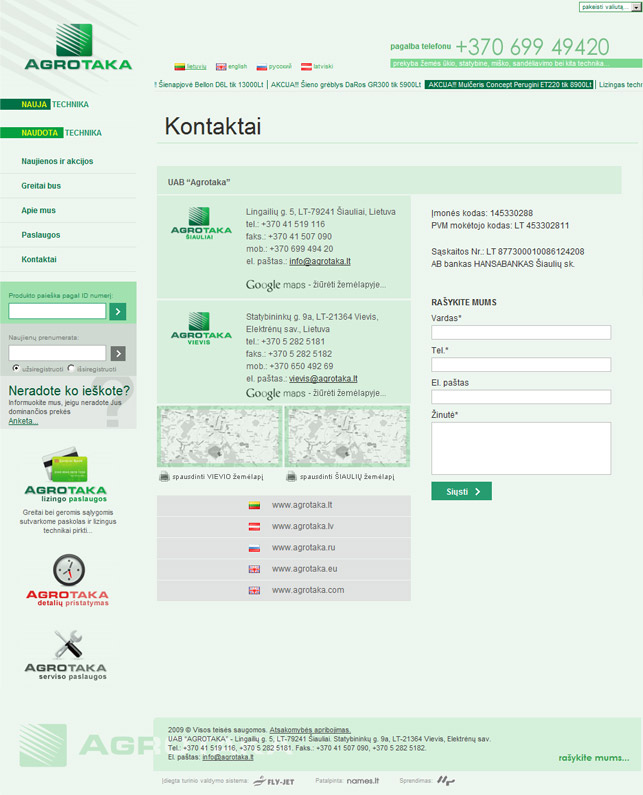Viewport: 643px width, 795px height.
Task: Click AKCIJA Mulčeris Concept Perugini ticker item
Action: pyautogui.click(x=509, y=85)
